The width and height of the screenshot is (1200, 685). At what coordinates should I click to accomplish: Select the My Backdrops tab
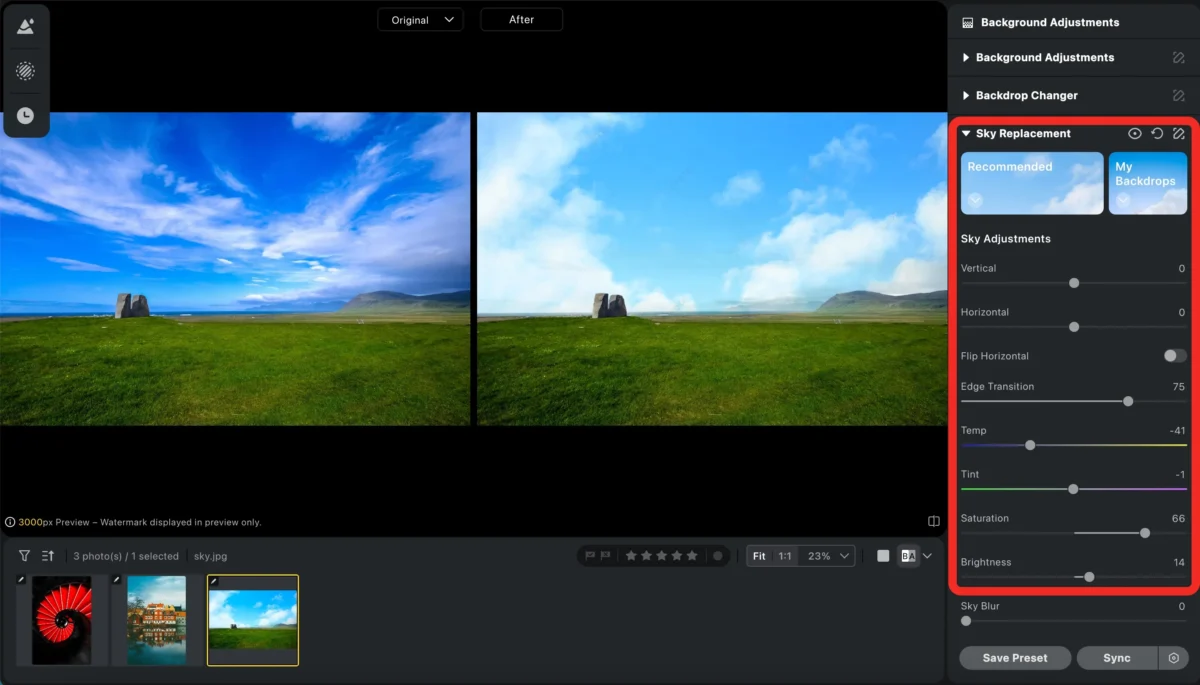click(1147, 183)
